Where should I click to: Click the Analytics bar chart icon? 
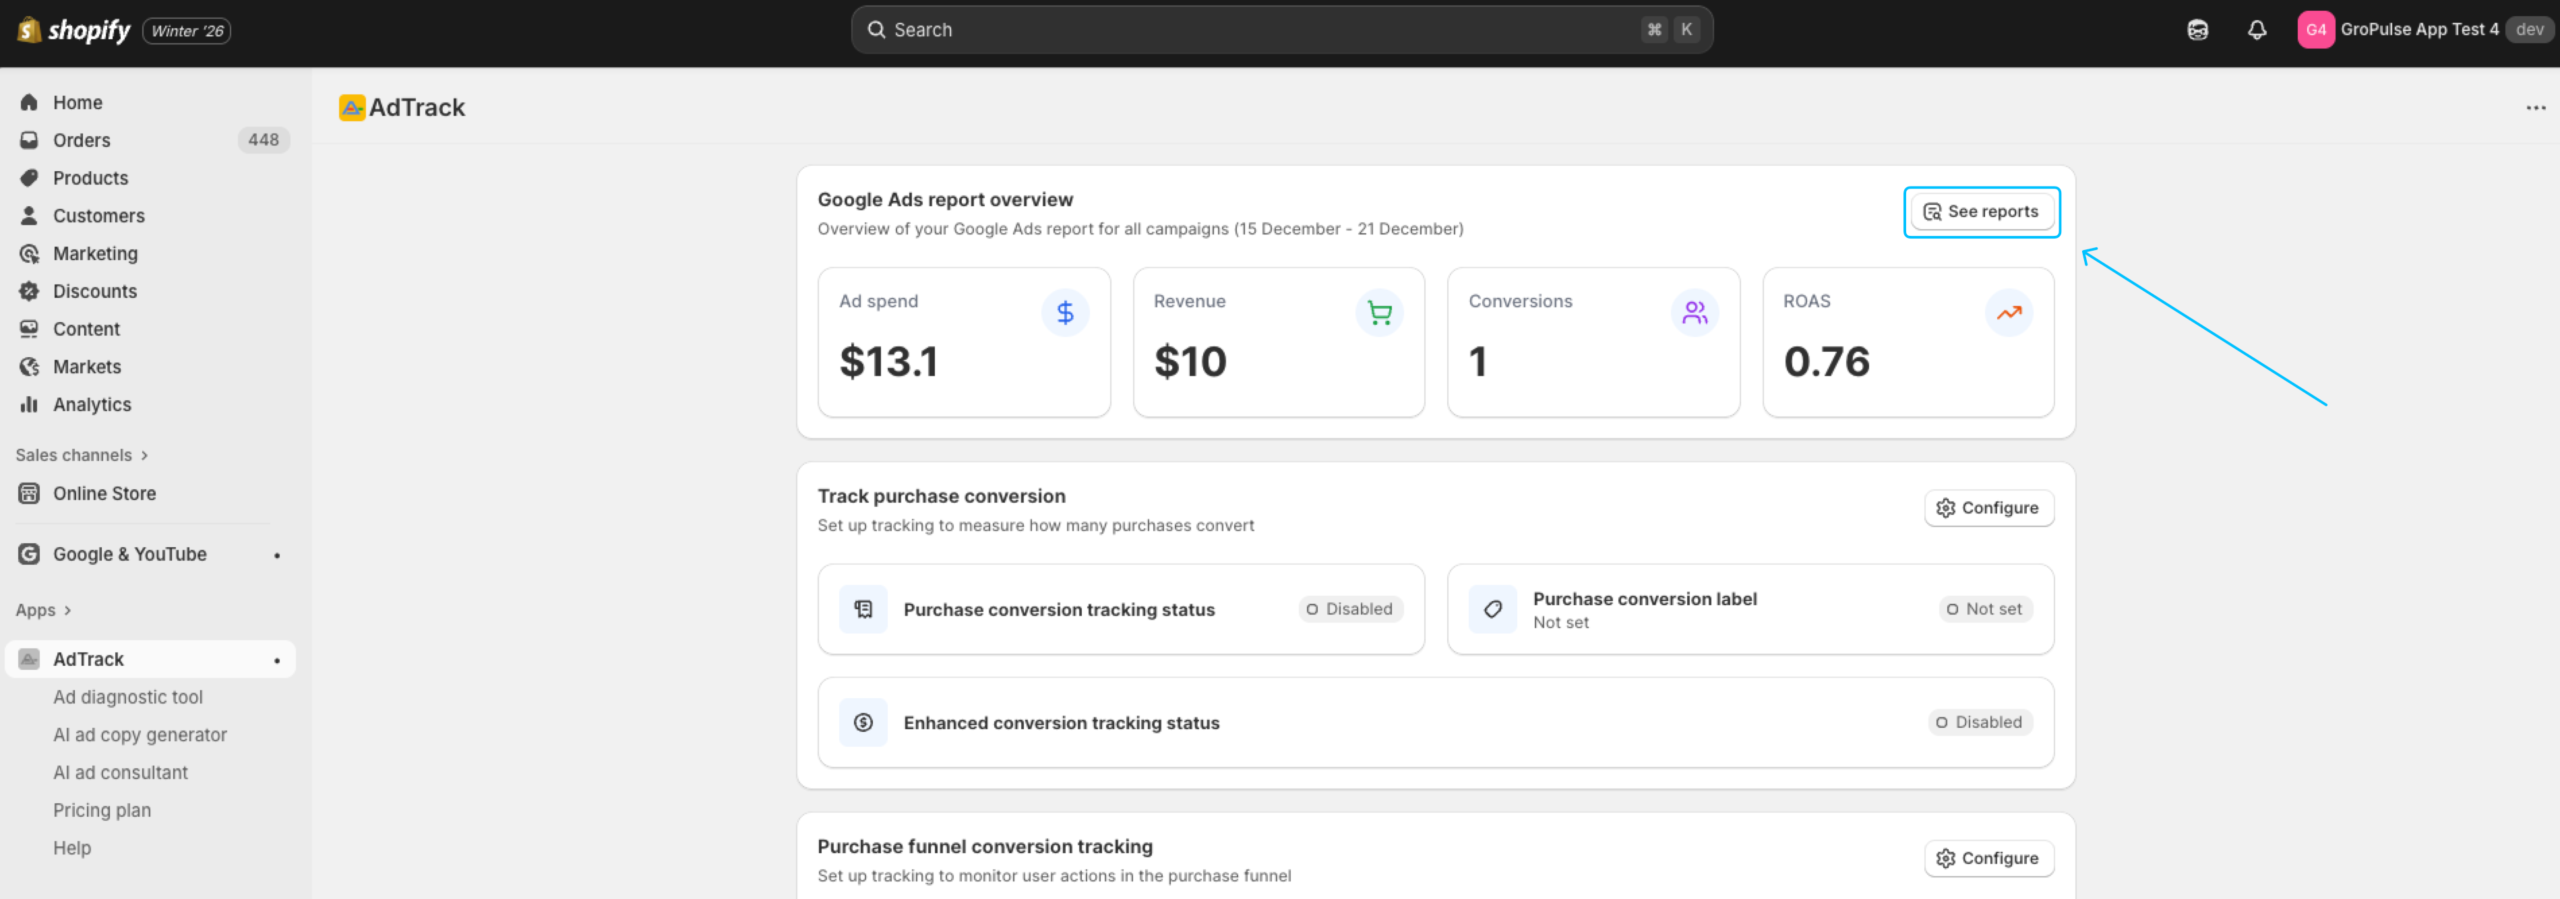(29, 404)
